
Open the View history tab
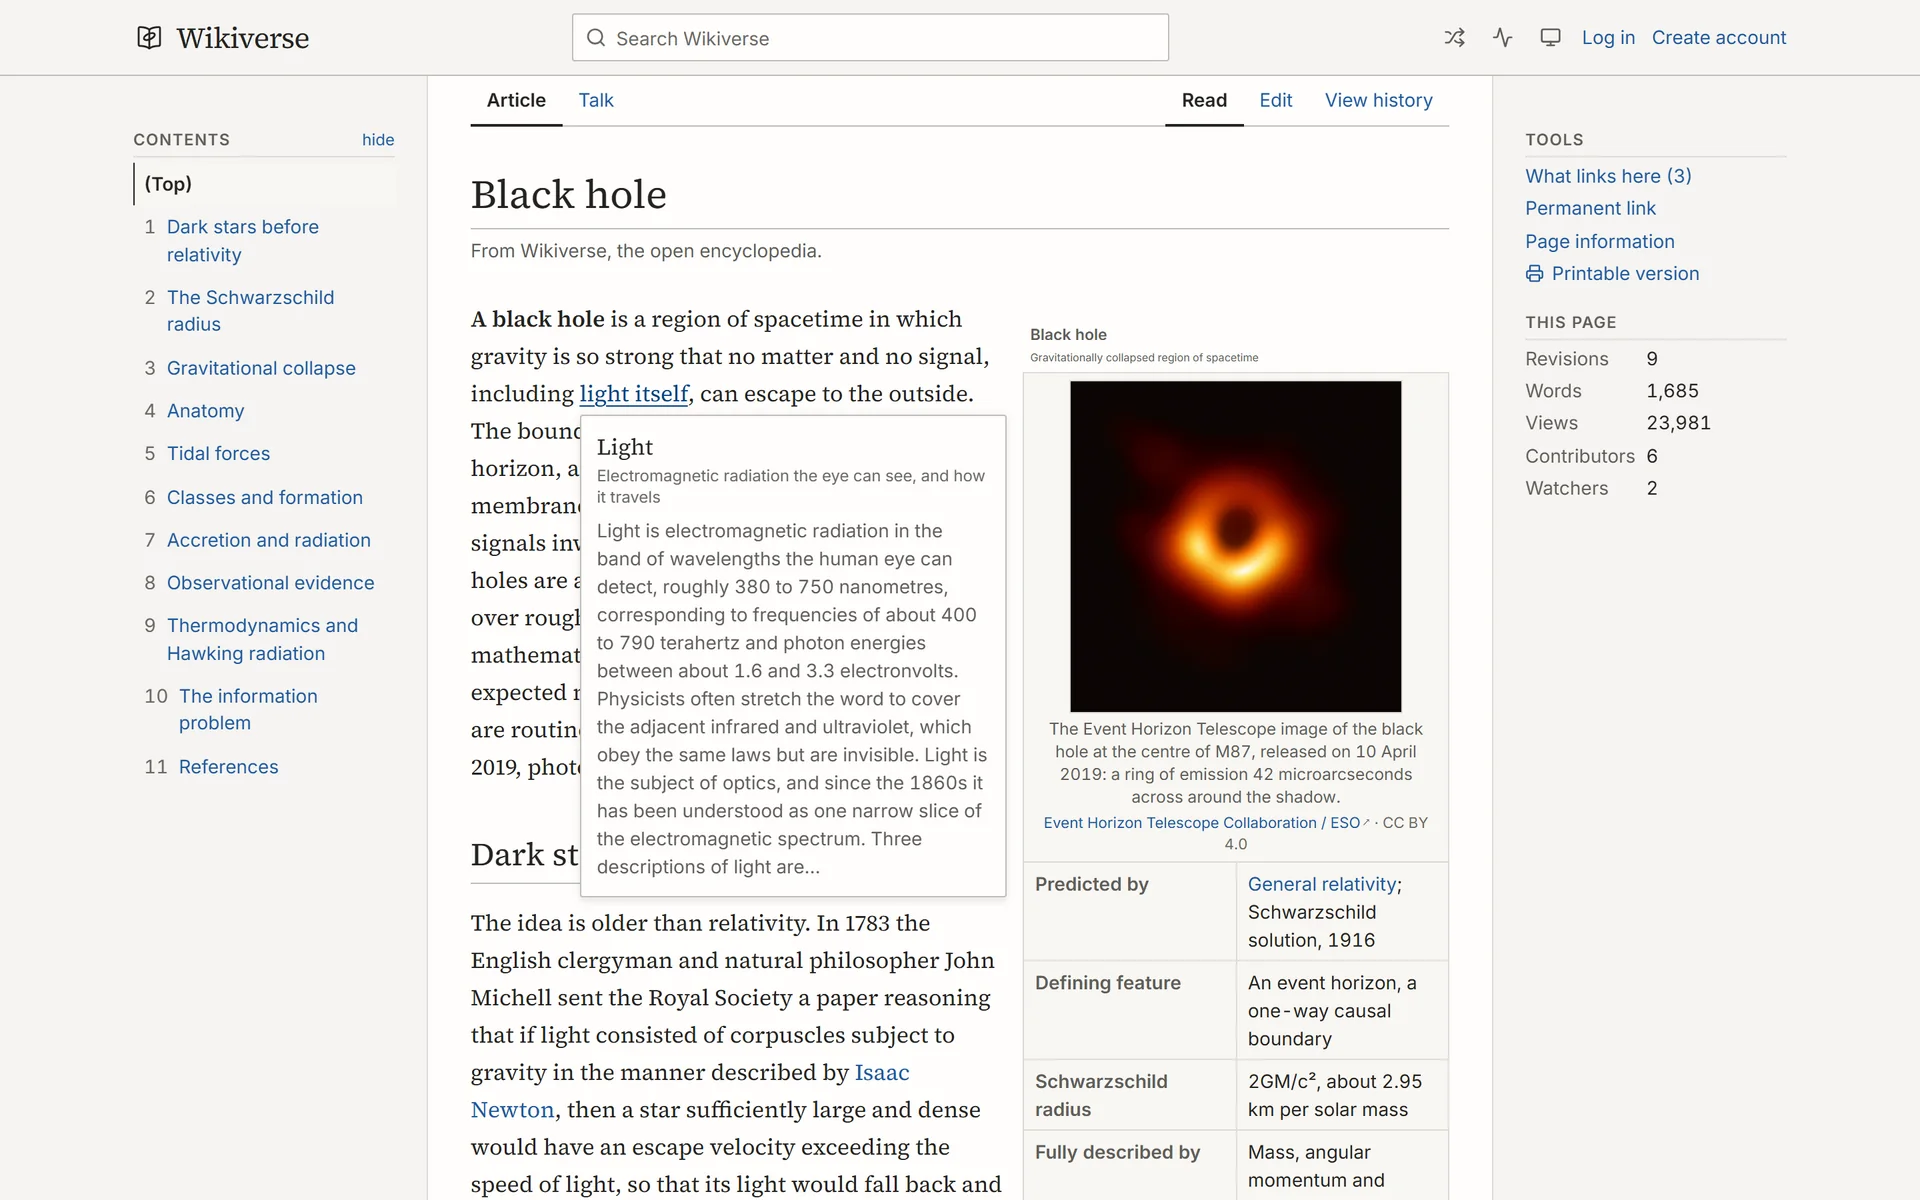1378,100
